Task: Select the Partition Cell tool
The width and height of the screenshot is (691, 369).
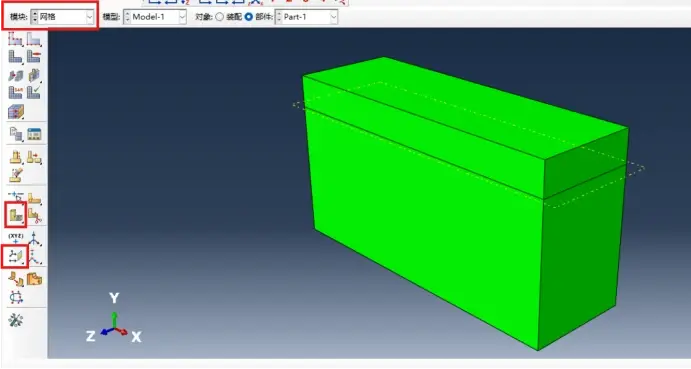Action: click(x=16, y=215)
